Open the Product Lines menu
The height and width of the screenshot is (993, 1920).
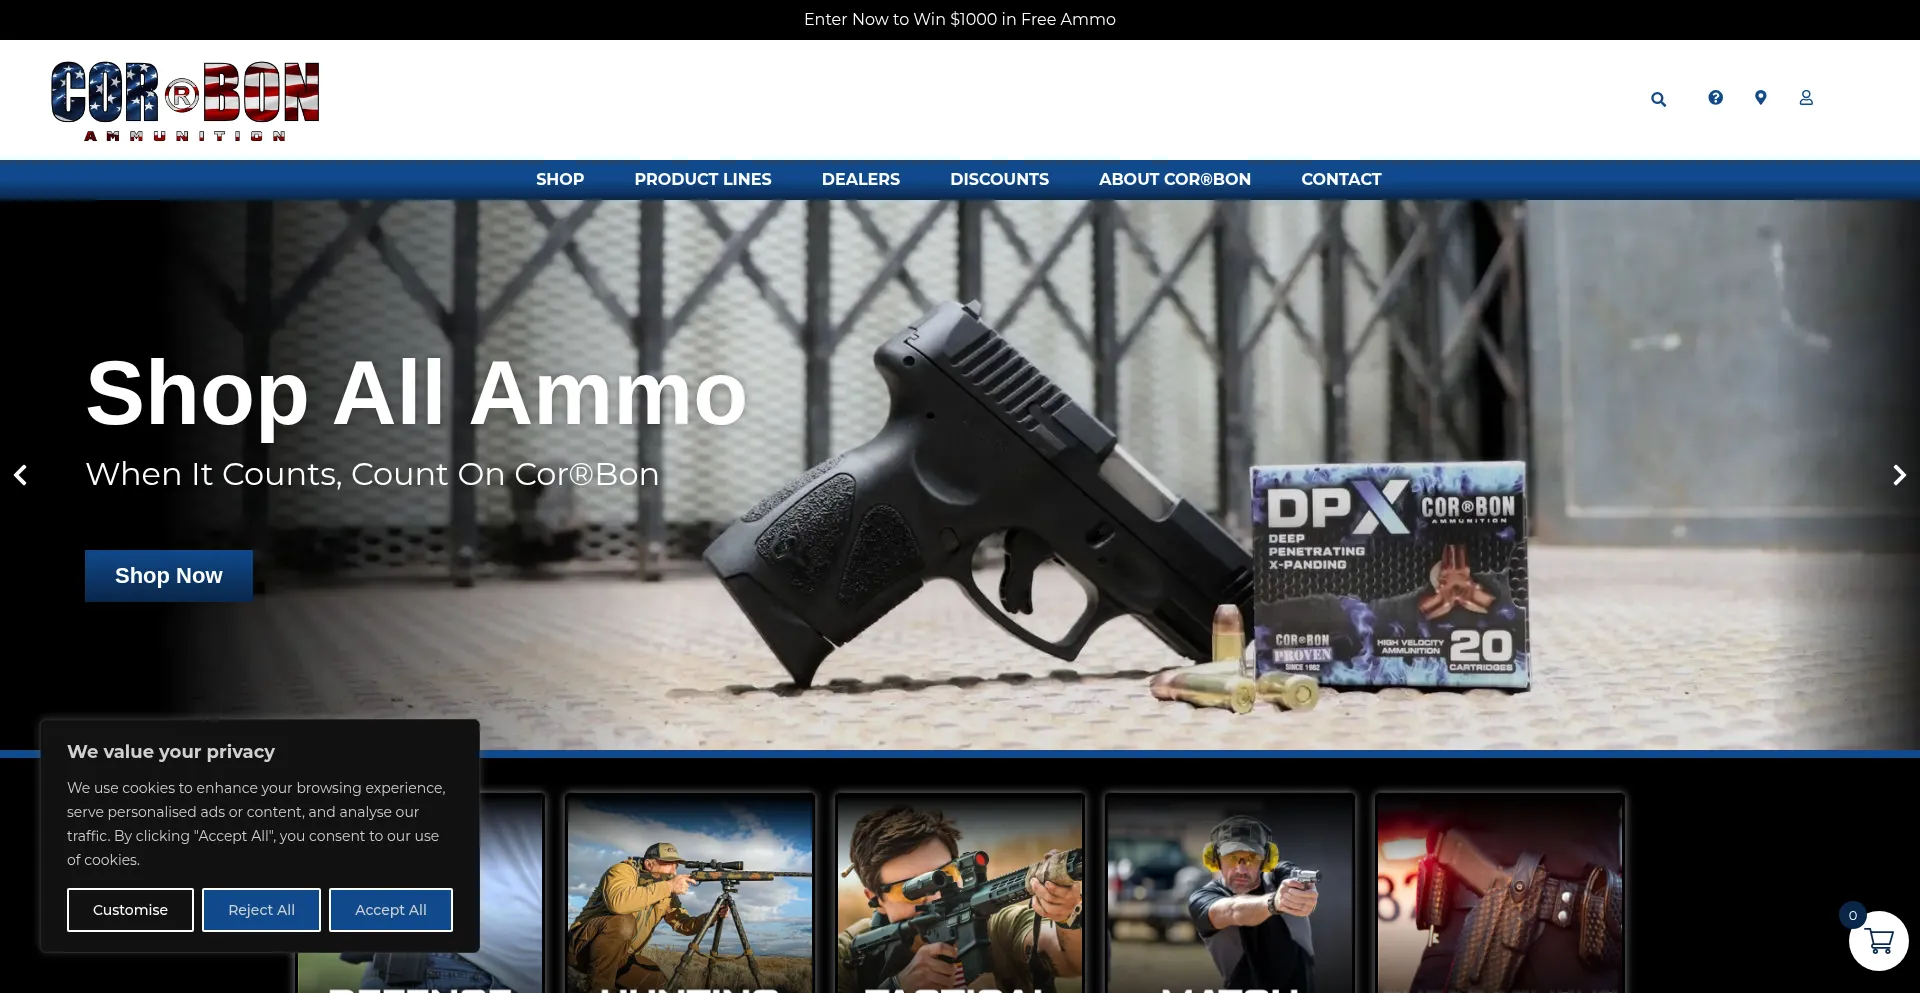coord(702,179)
